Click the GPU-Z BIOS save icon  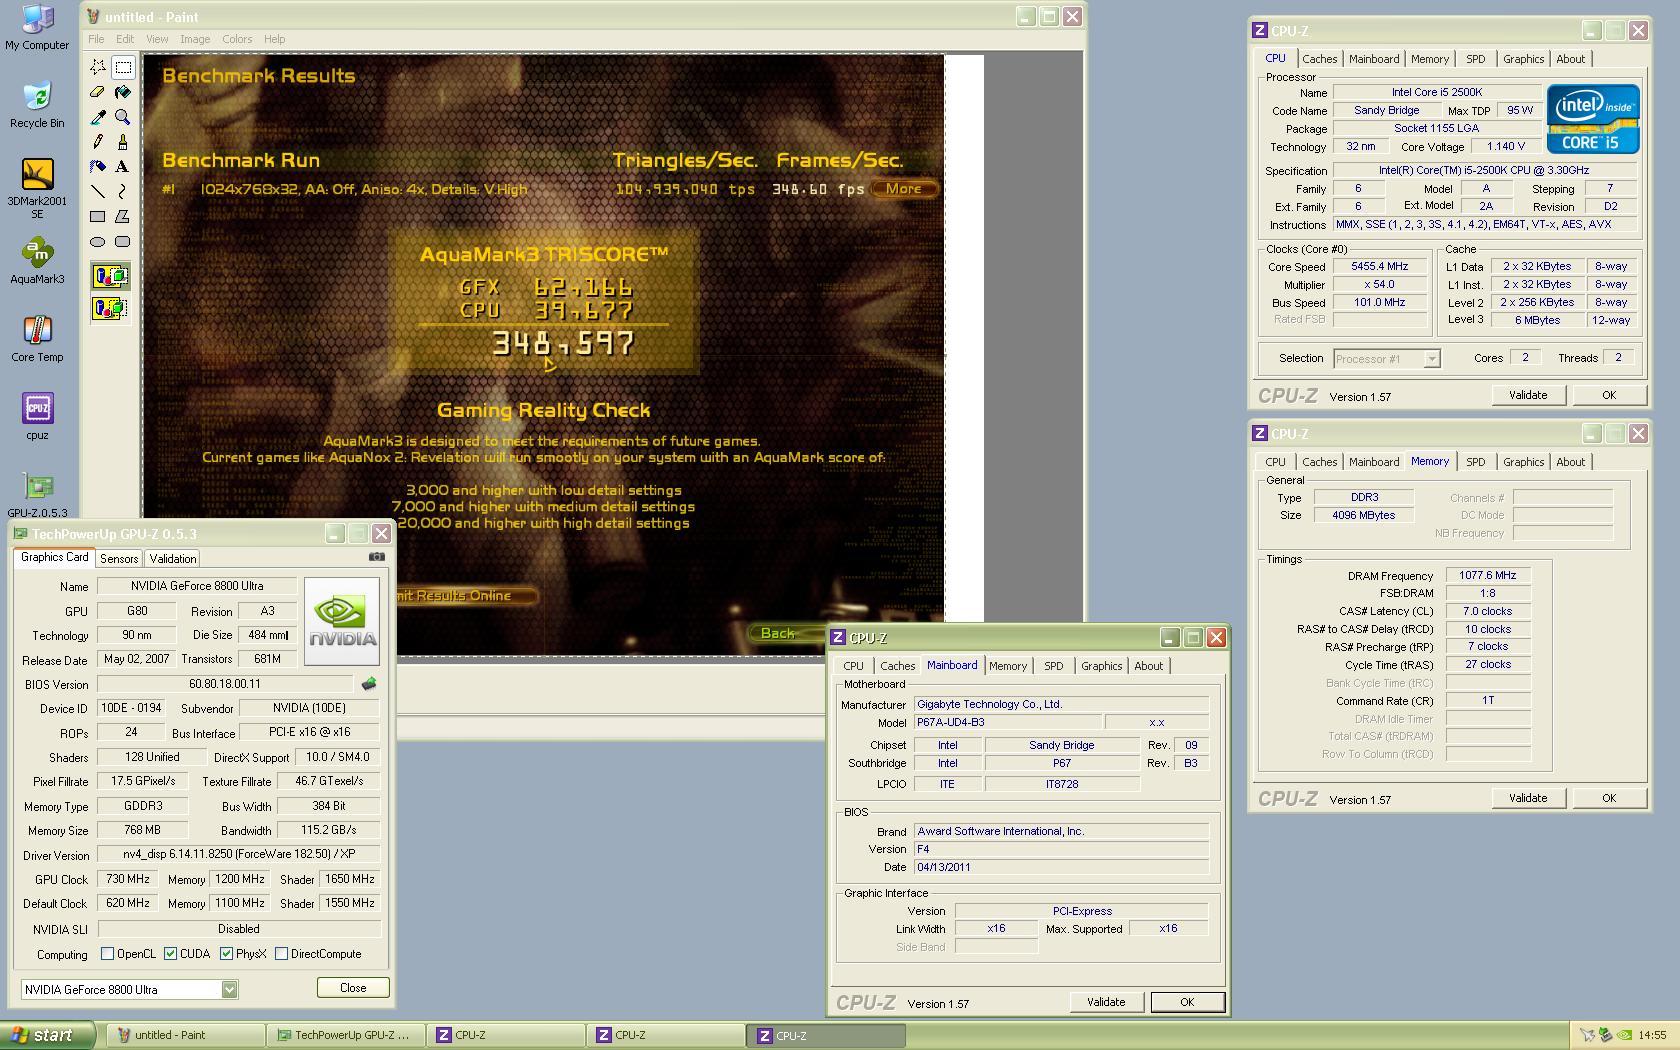pos(369,684)
